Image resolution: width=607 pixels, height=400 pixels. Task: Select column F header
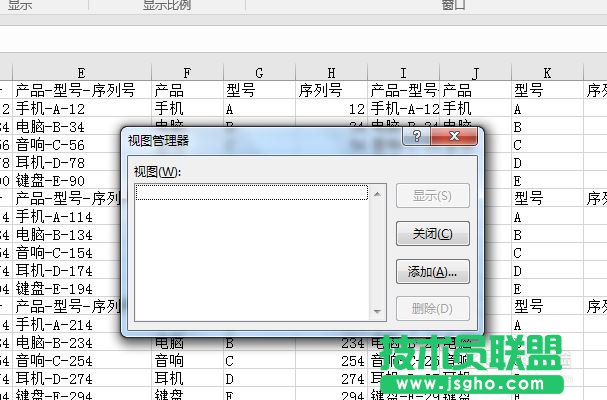[187, 72]
